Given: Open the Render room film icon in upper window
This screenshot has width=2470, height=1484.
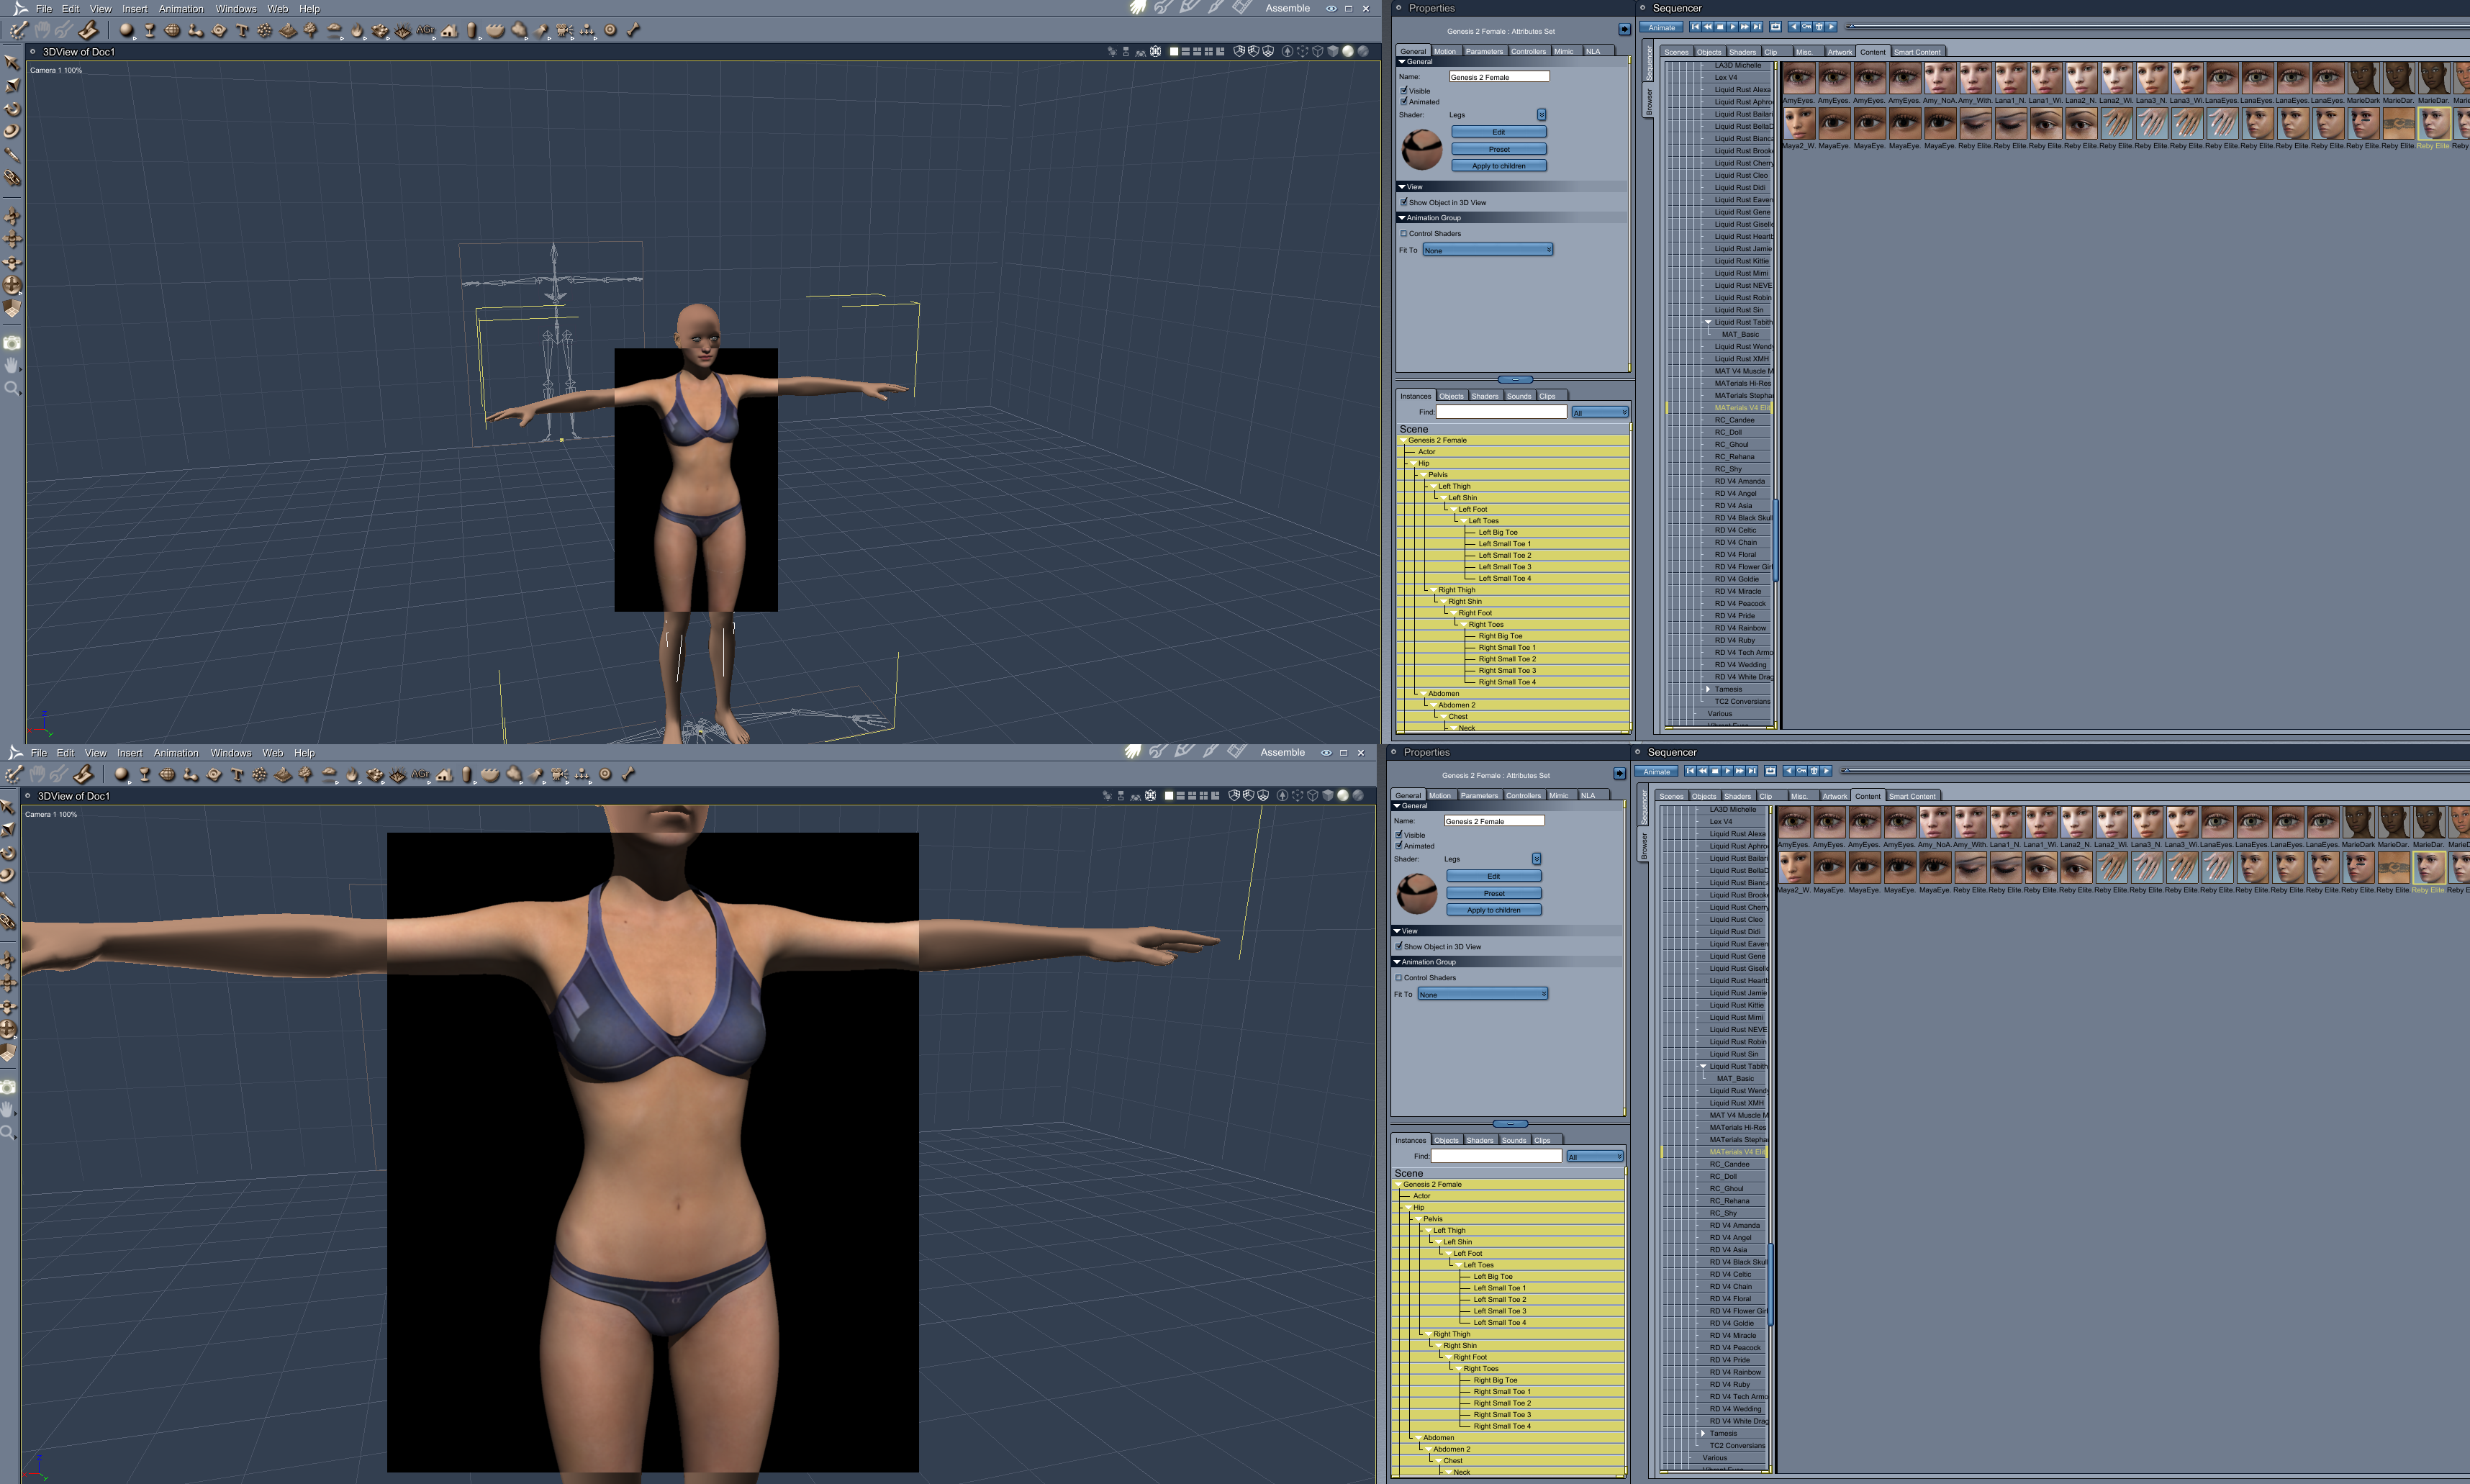Looking at the screenshot, I should 1242,8.
